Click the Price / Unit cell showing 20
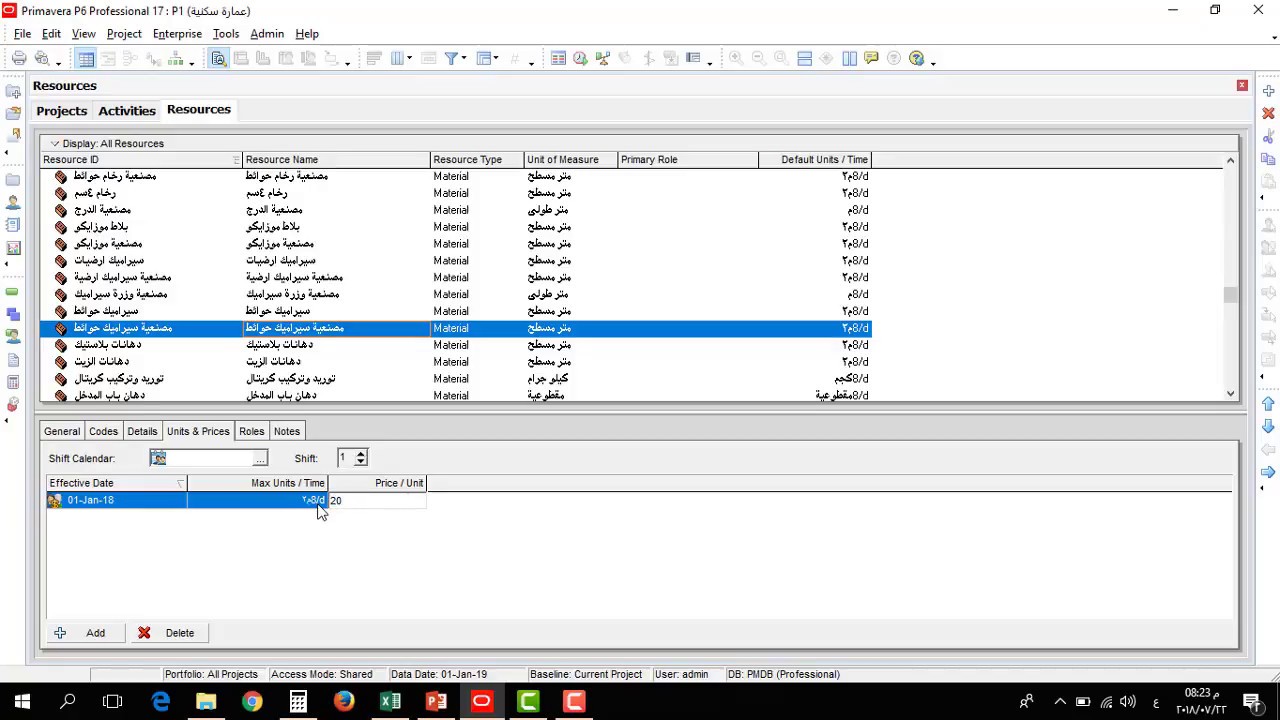Viewport: 1280px width, 720px height. coord(377,500)
